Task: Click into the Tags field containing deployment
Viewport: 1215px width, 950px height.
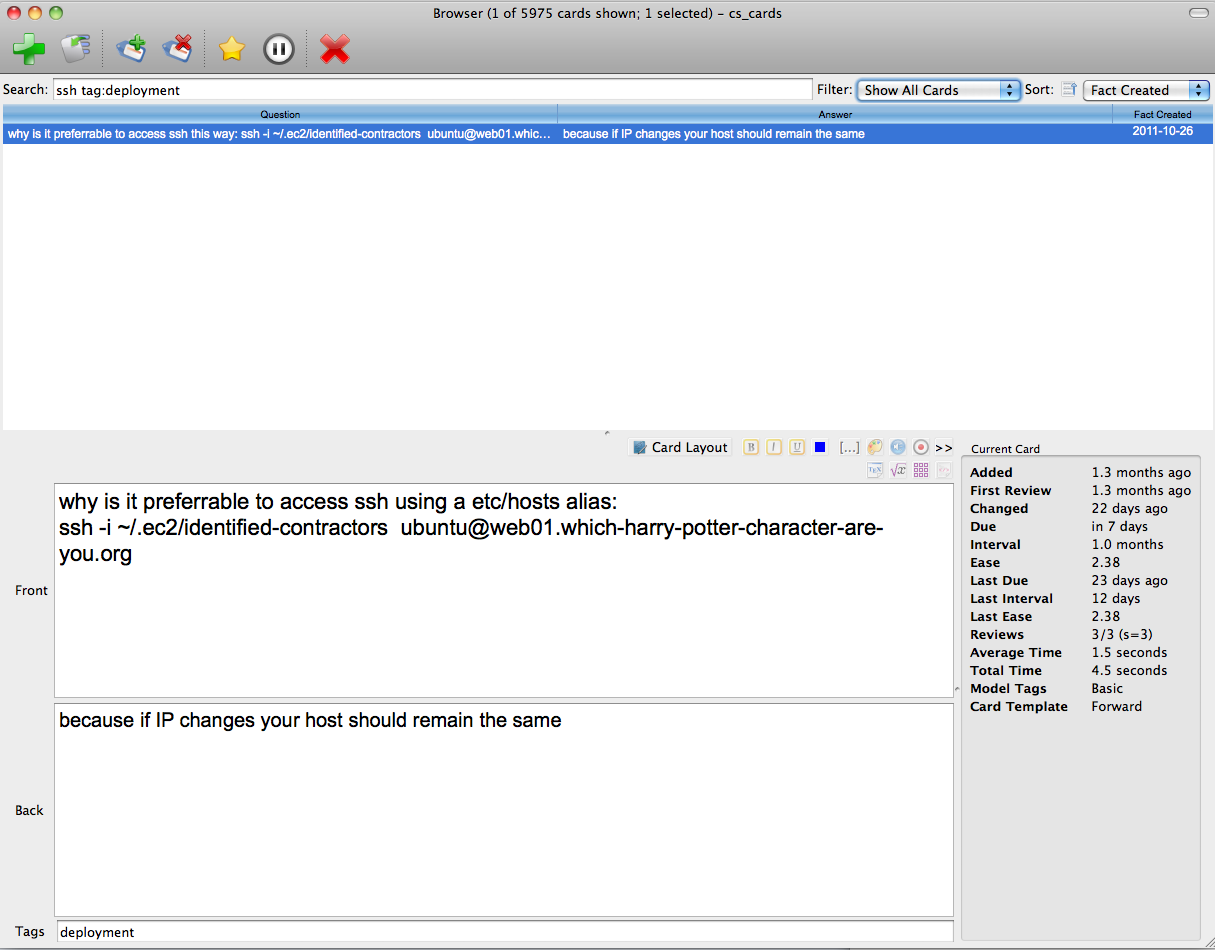Action: point(504,932)
